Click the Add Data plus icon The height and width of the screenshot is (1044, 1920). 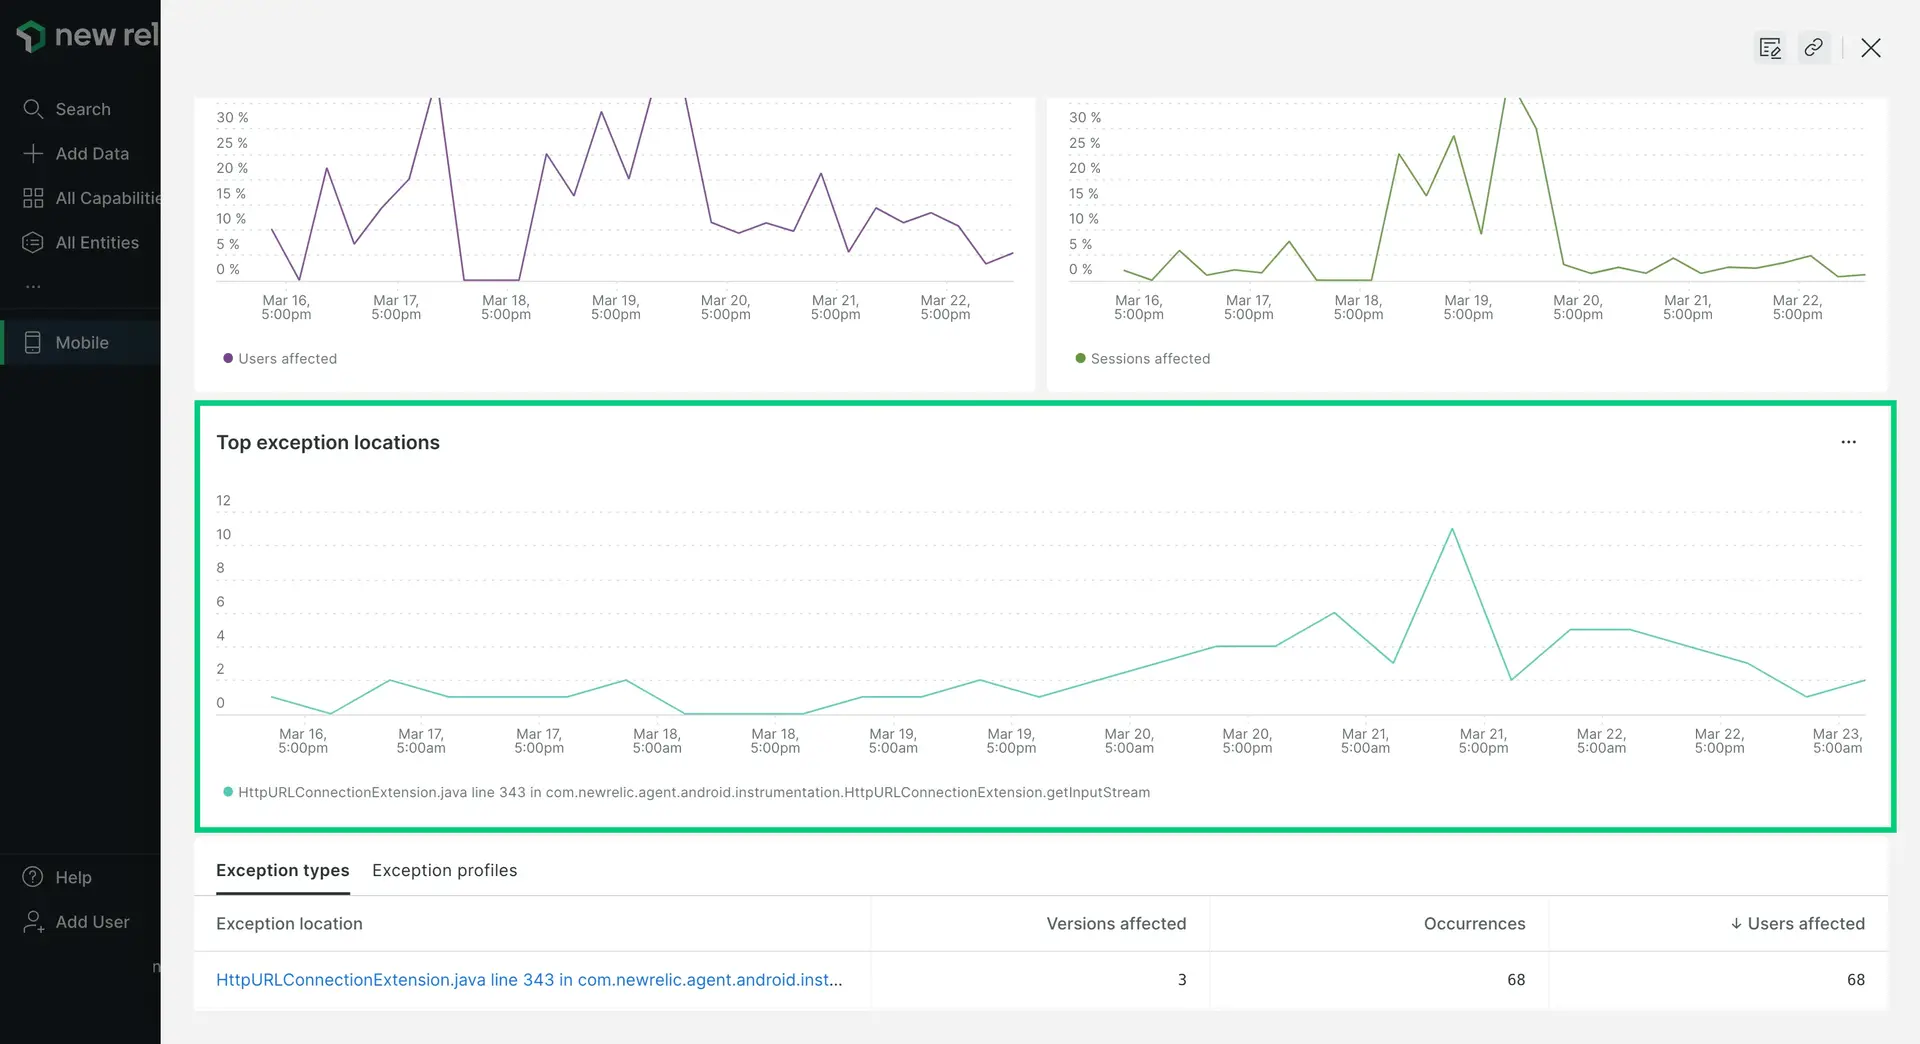coord(33,153)
